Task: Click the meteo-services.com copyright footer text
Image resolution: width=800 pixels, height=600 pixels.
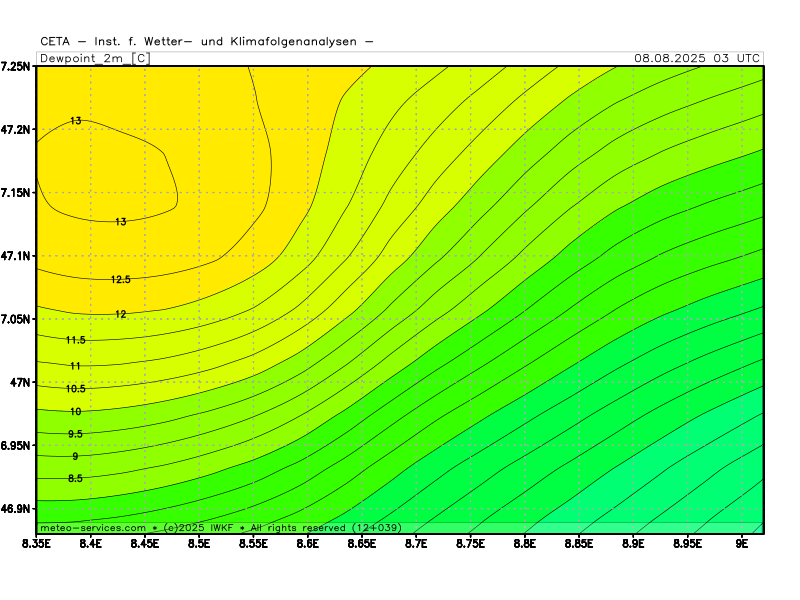Action: [221, 528]
